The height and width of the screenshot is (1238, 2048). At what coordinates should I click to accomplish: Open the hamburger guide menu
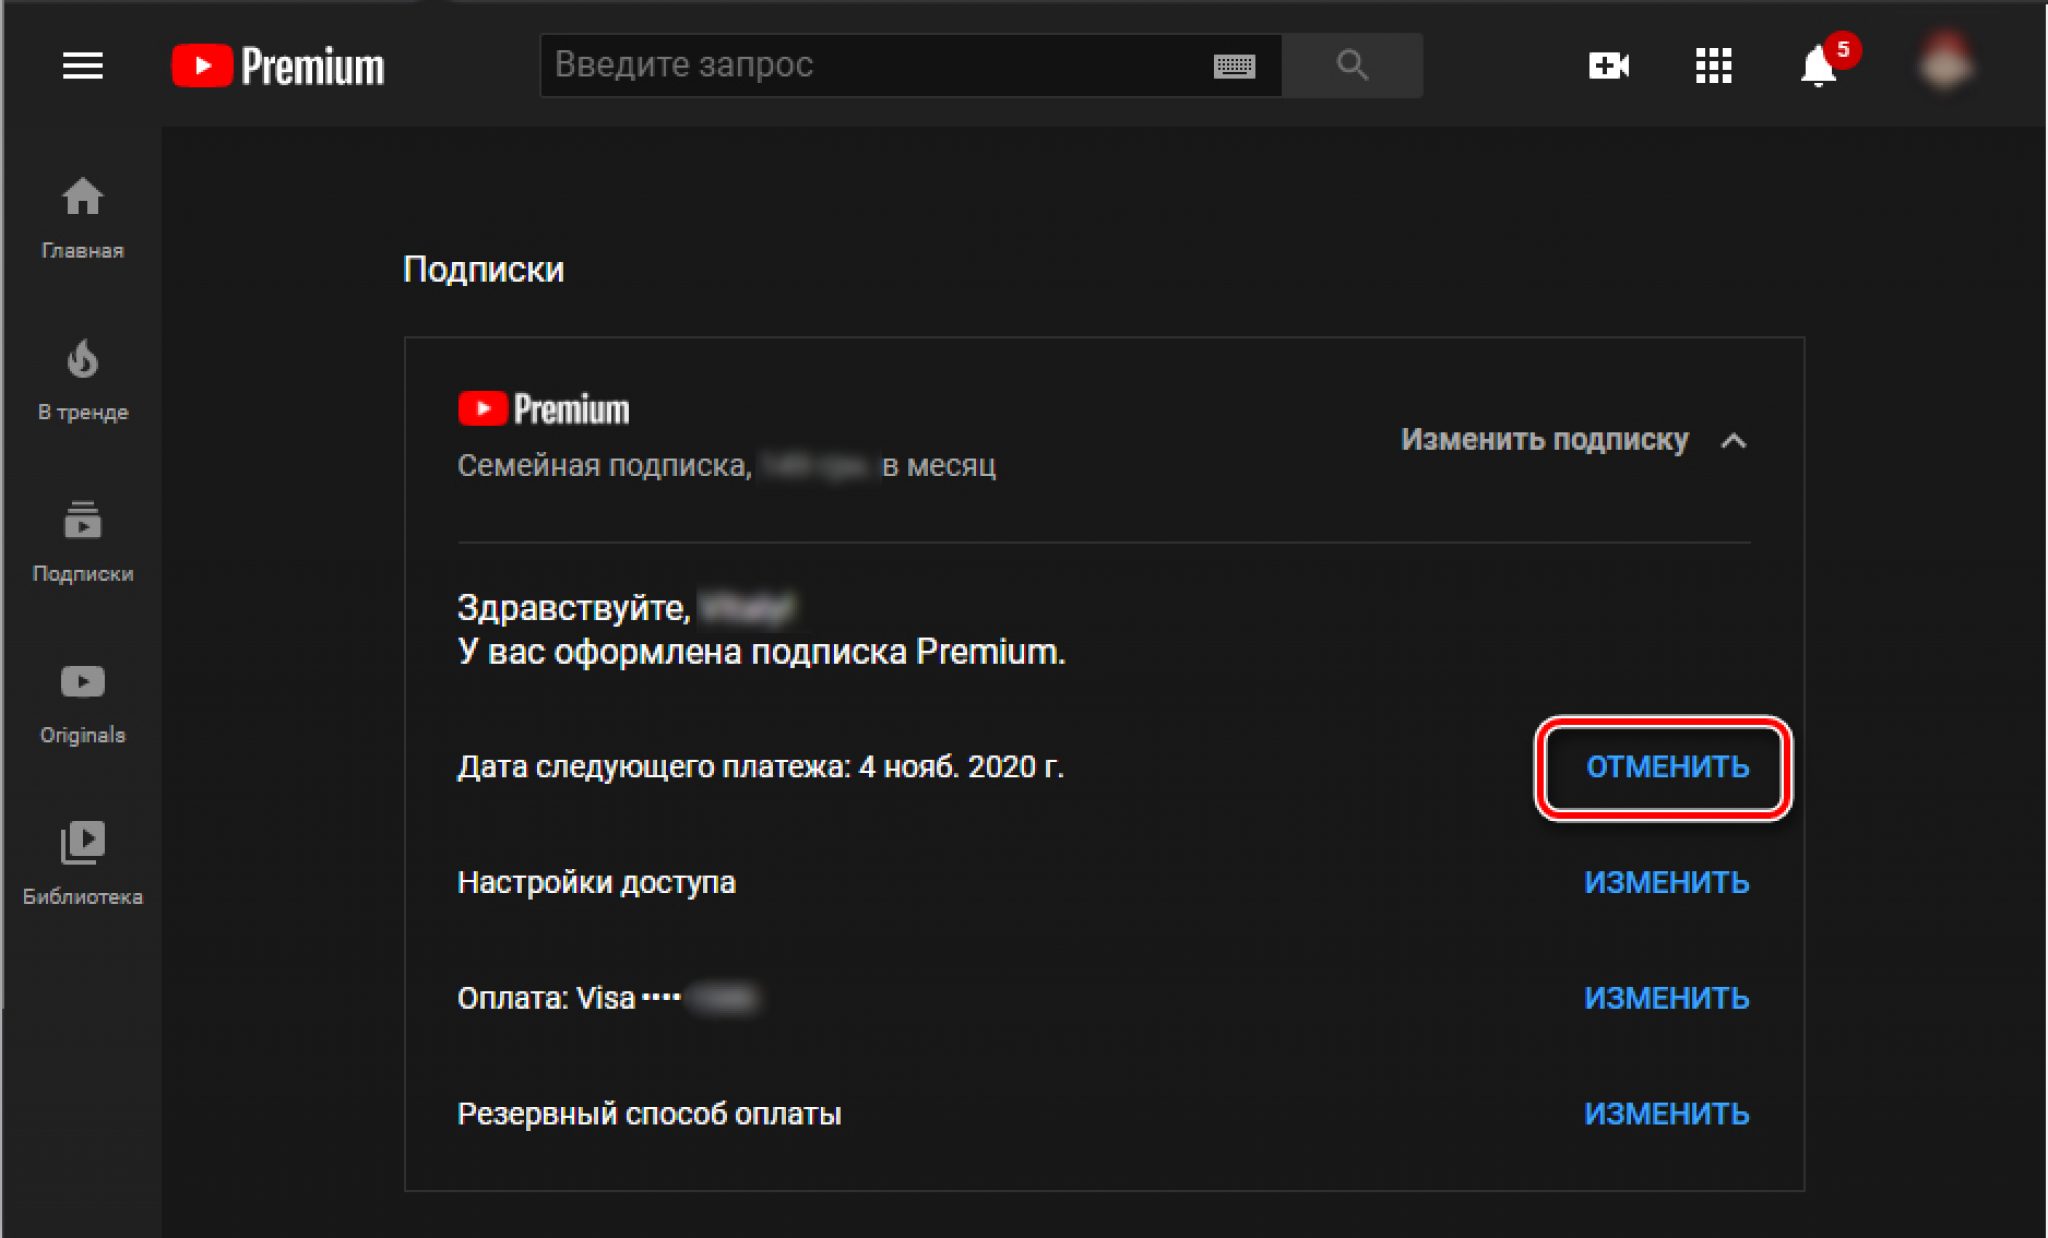[82, 66]
